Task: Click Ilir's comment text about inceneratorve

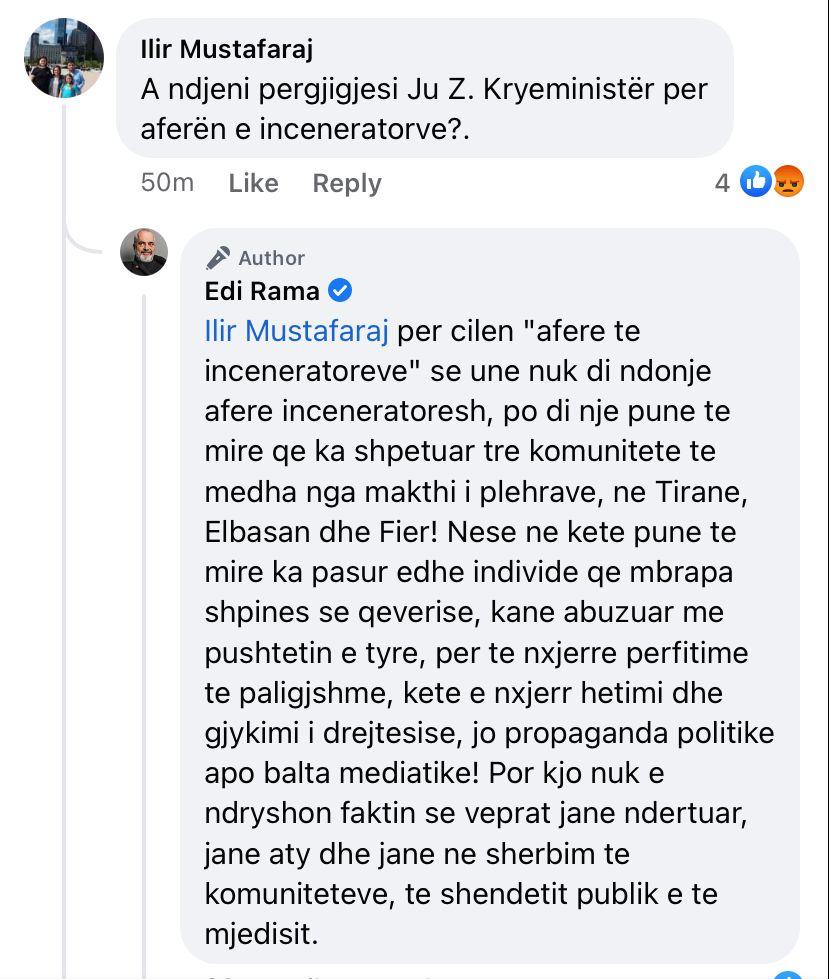Action: (x=423, y=108)
